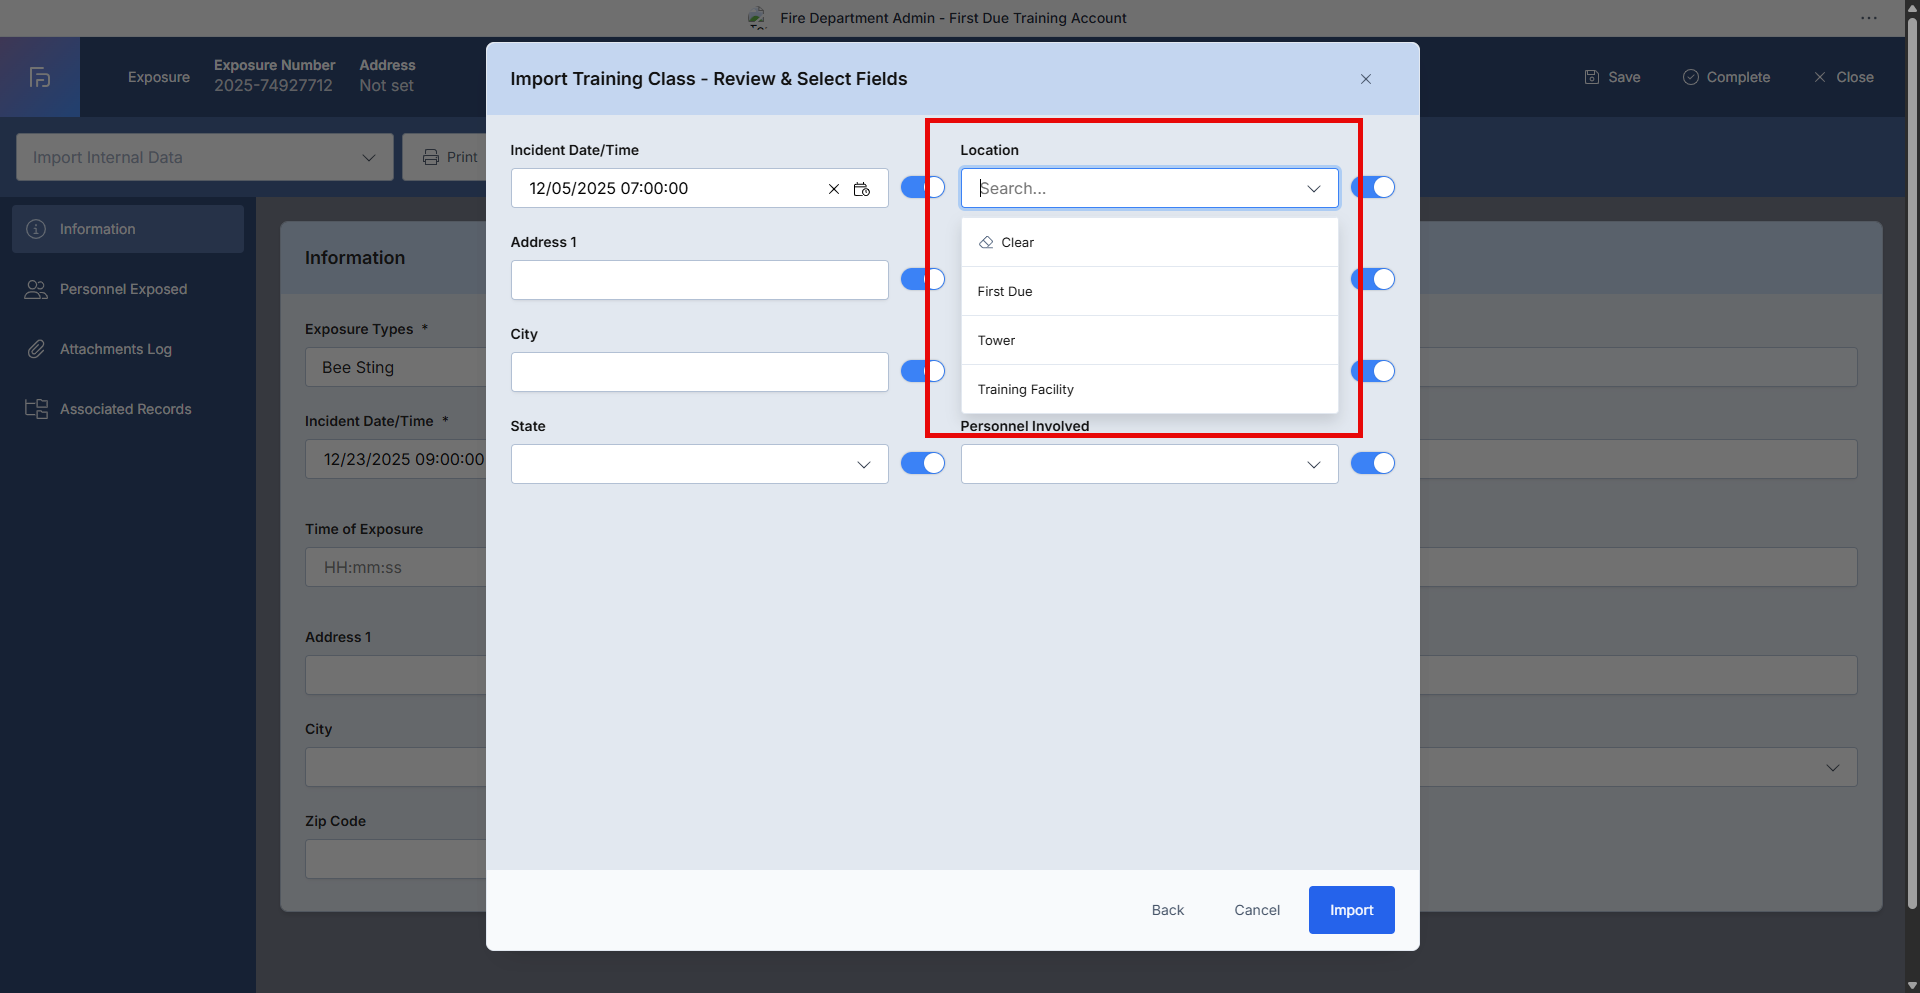Click the Complete checkmark icon
The width and height of the screenshot is (1920, 993).
pos(1691,77)
